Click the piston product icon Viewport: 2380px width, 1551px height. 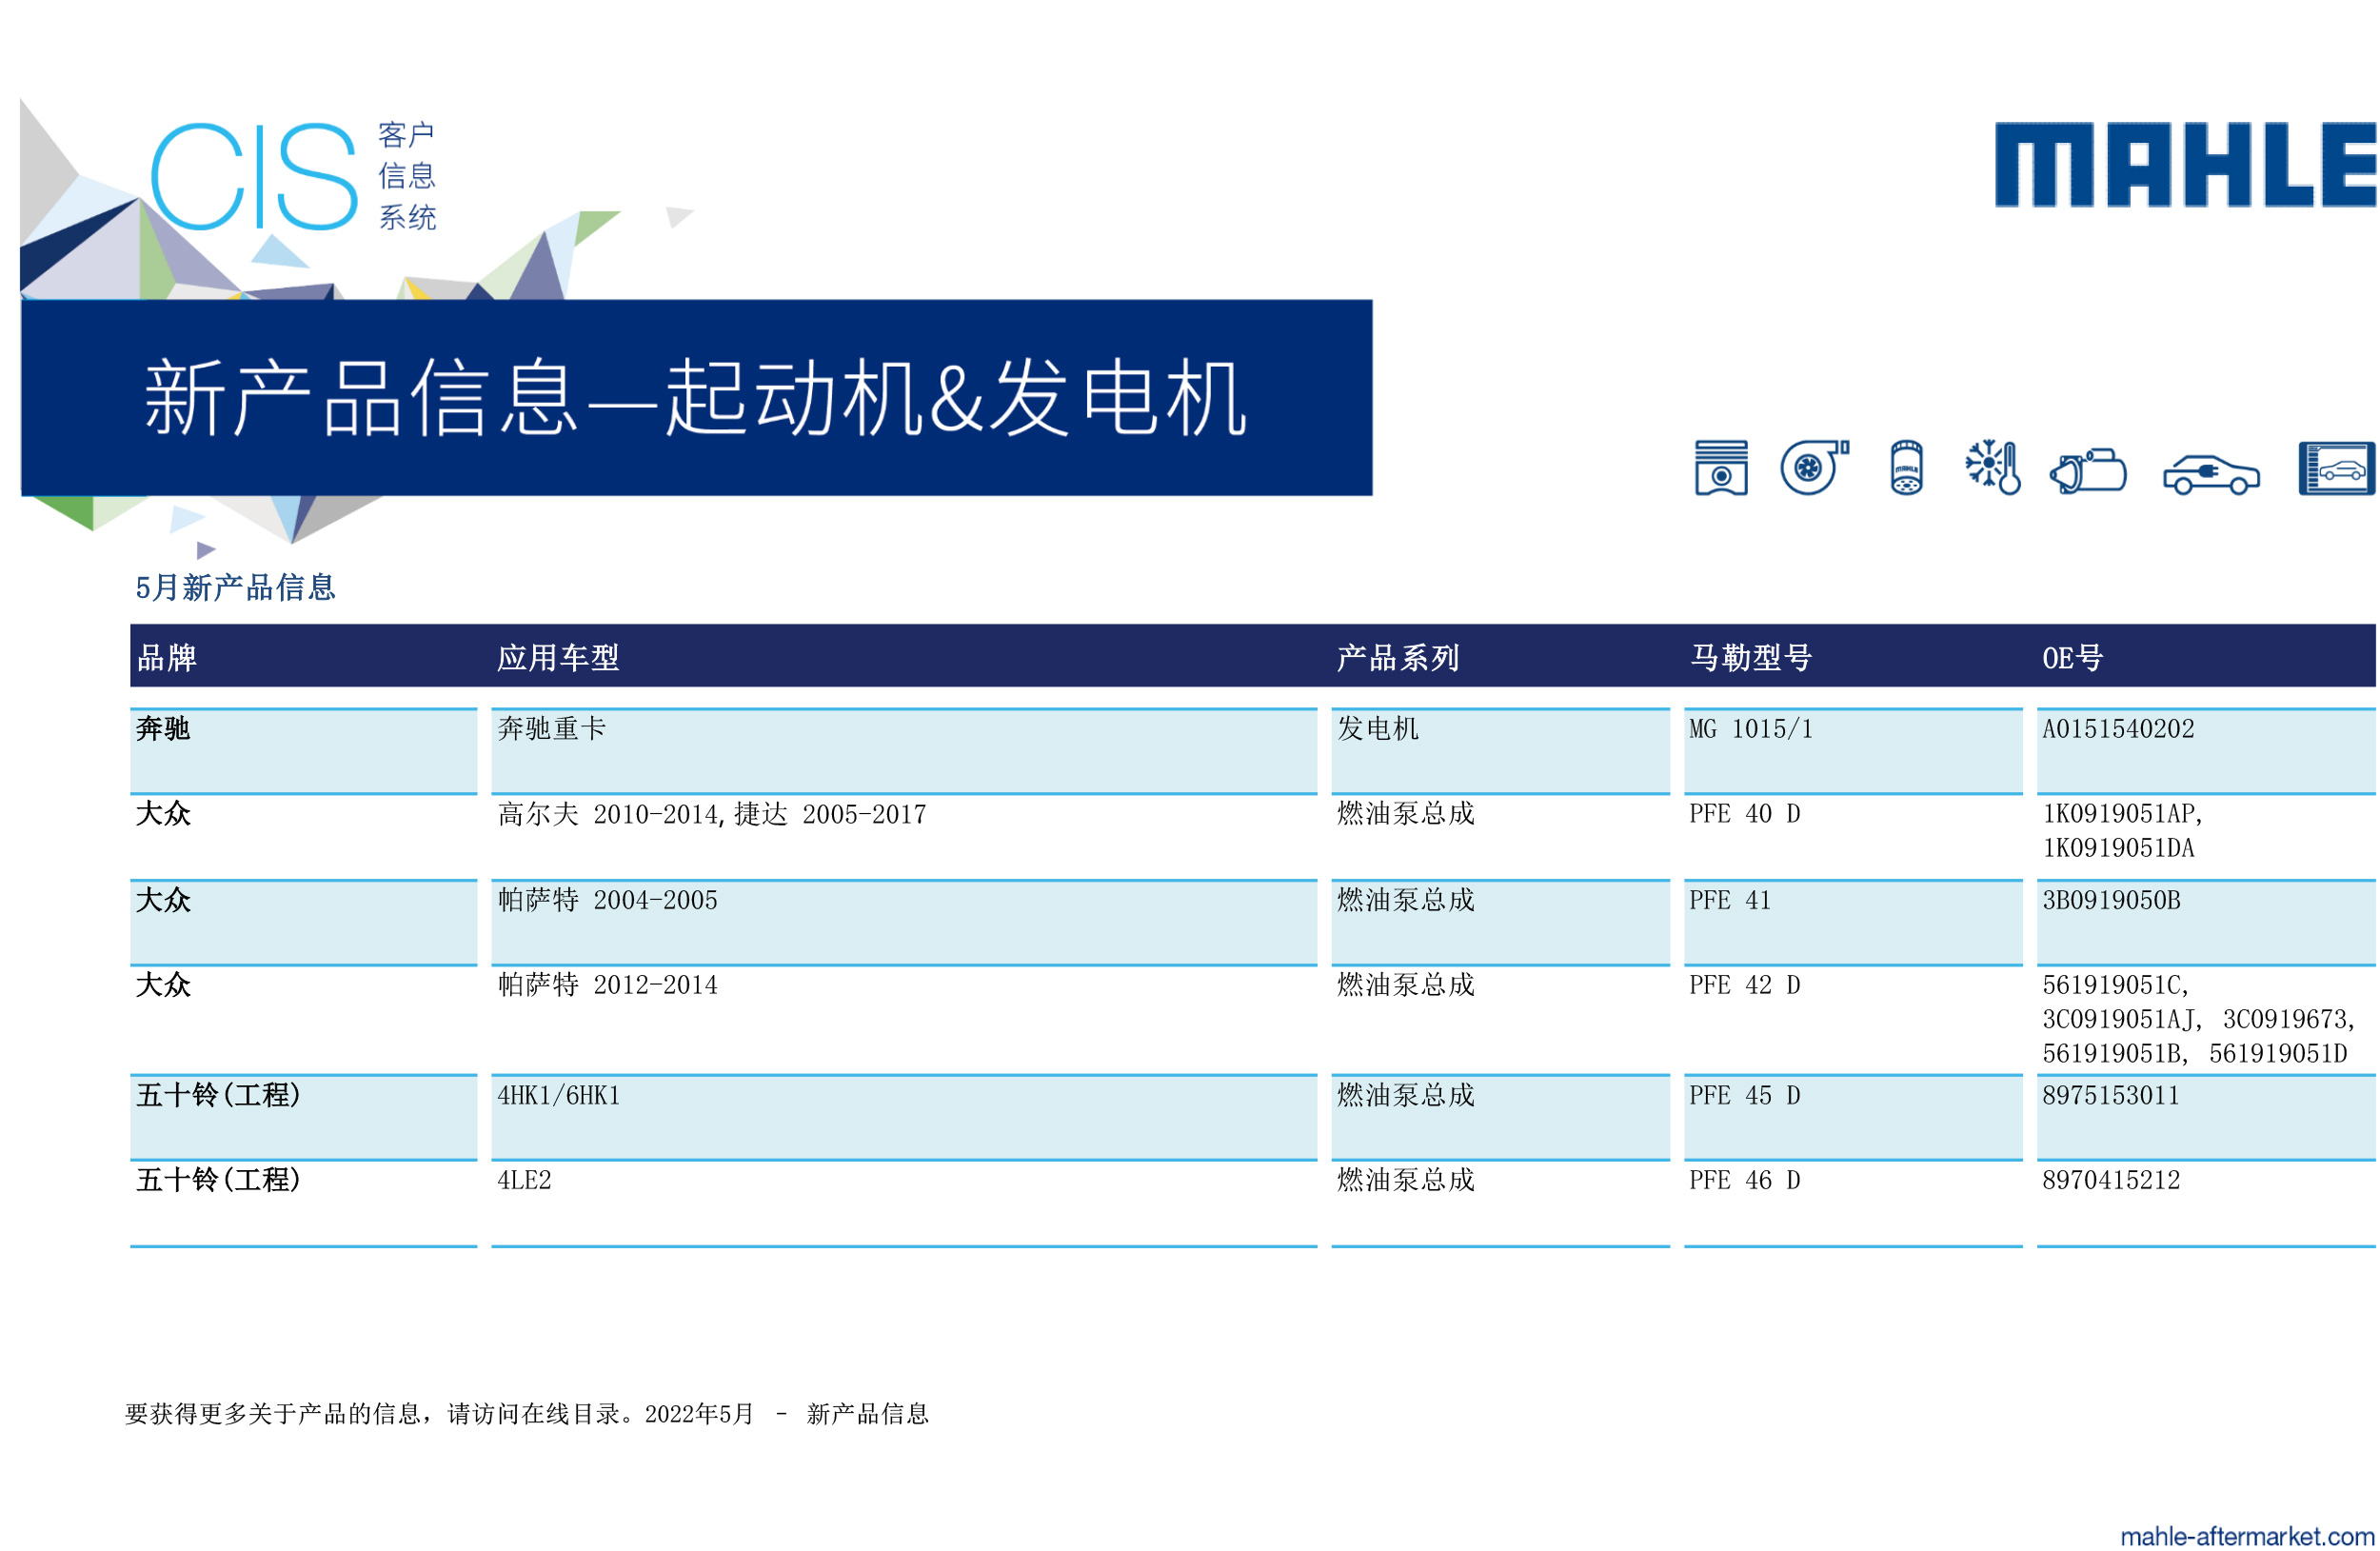pyautogui.click(x=1720, y=467)
